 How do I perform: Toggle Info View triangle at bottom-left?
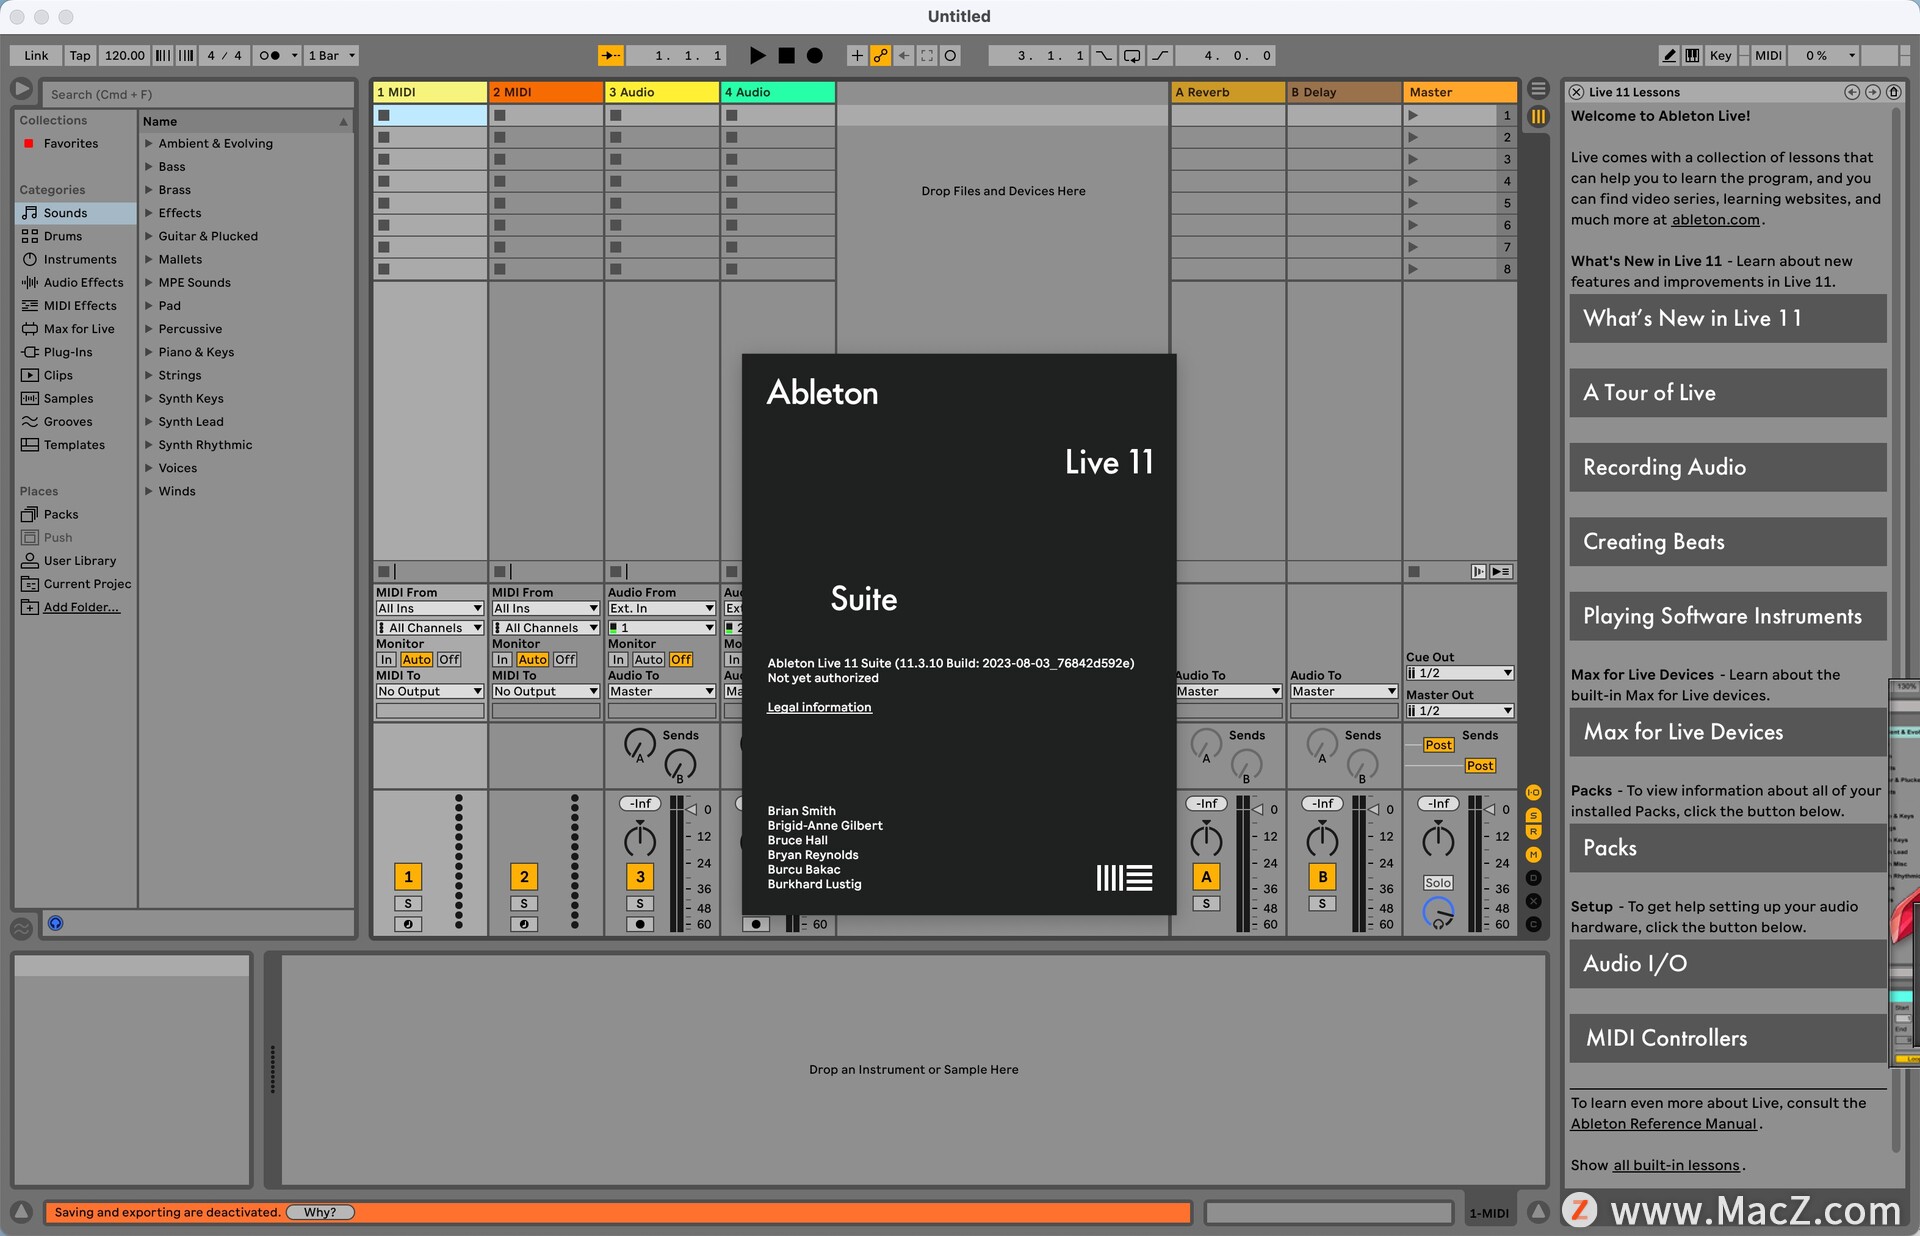(21, 1212)
